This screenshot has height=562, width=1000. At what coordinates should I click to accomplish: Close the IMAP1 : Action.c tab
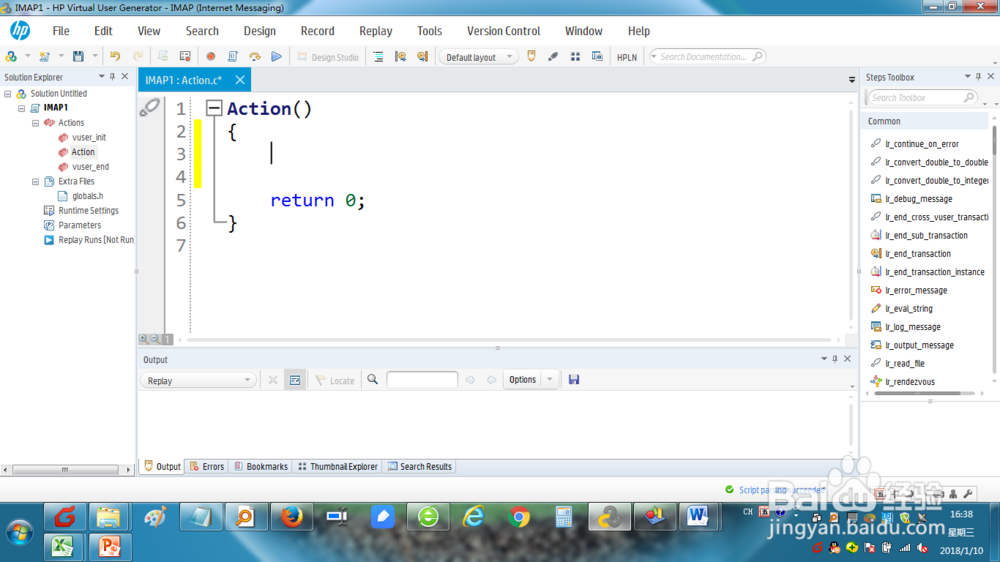[x=240, y=80]
